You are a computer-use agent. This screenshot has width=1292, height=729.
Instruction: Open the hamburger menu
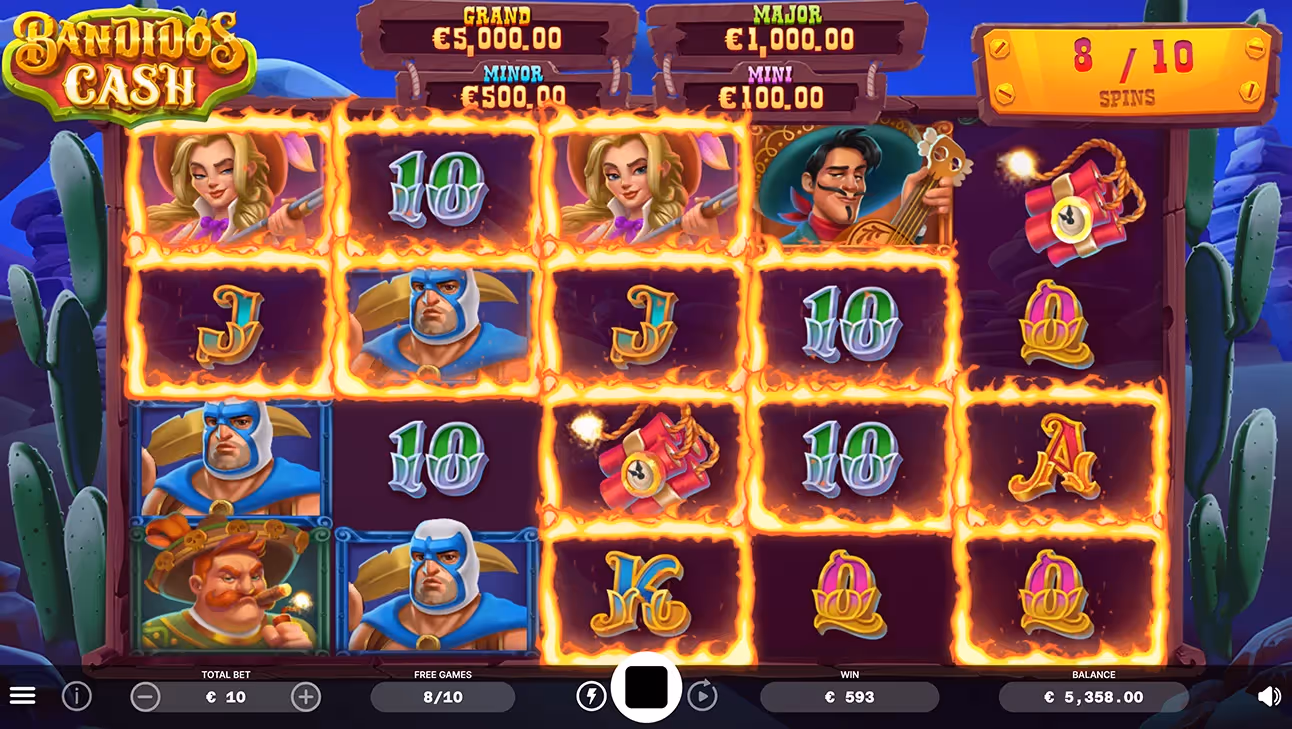(x=22, y=696)
